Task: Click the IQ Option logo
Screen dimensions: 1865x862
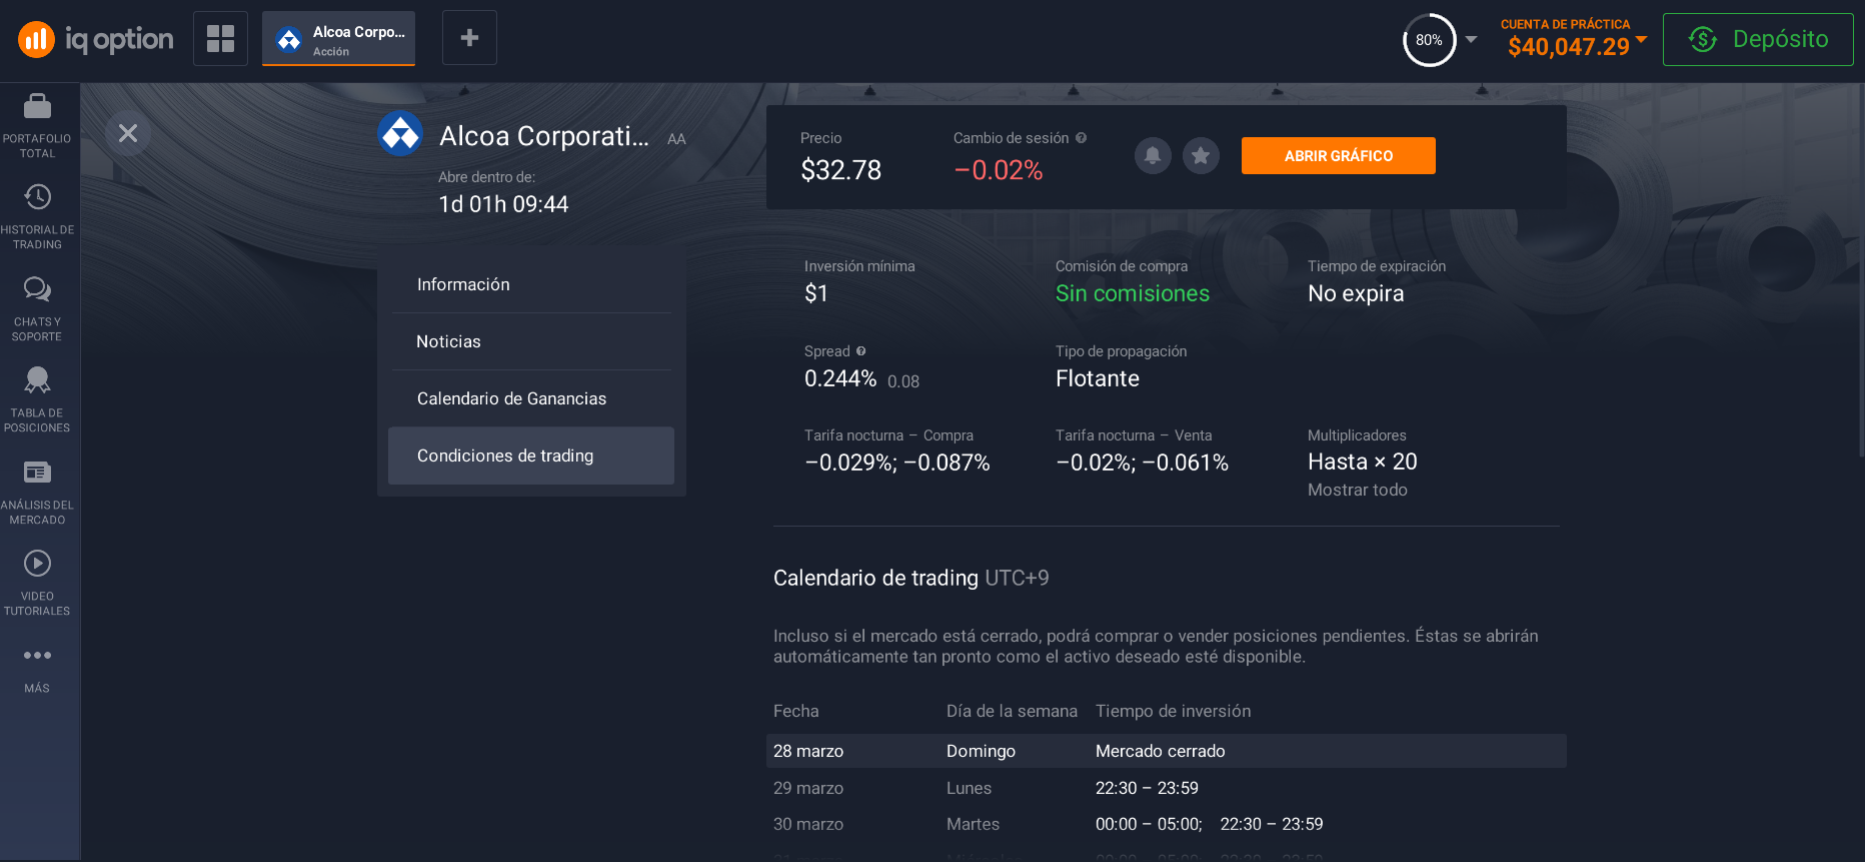Action: click(96, 39)
